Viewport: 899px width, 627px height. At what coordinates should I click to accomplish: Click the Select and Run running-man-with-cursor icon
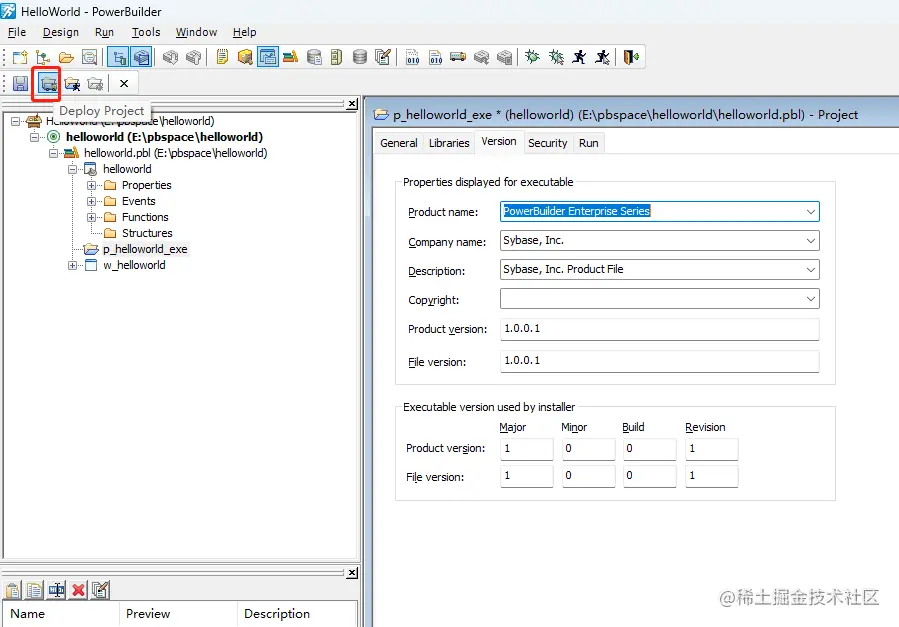[x=602, y=57]
